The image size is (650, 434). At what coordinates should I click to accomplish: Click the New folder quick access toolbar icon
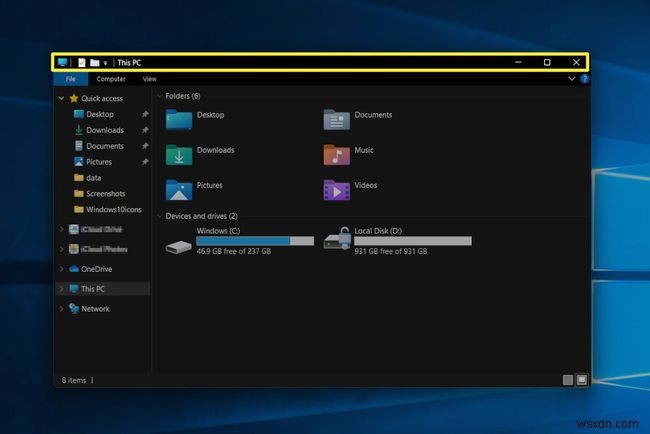click(95, 63)
